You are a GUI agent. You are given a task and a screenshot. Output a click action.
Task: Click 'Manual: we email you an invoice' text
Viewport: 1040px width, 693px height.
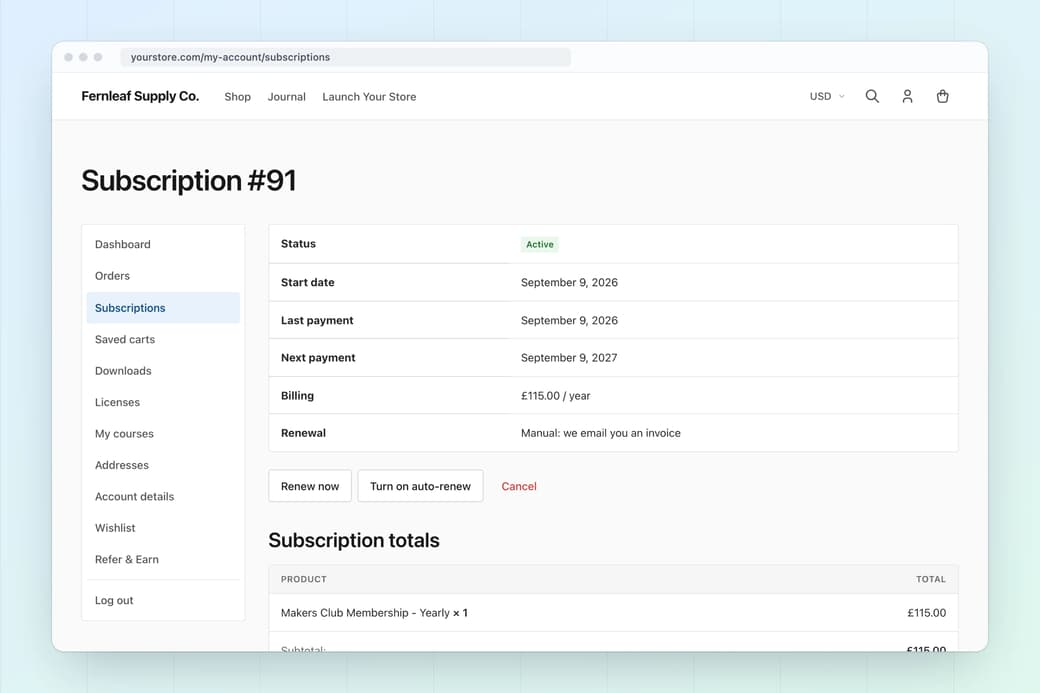click(600, 433)
